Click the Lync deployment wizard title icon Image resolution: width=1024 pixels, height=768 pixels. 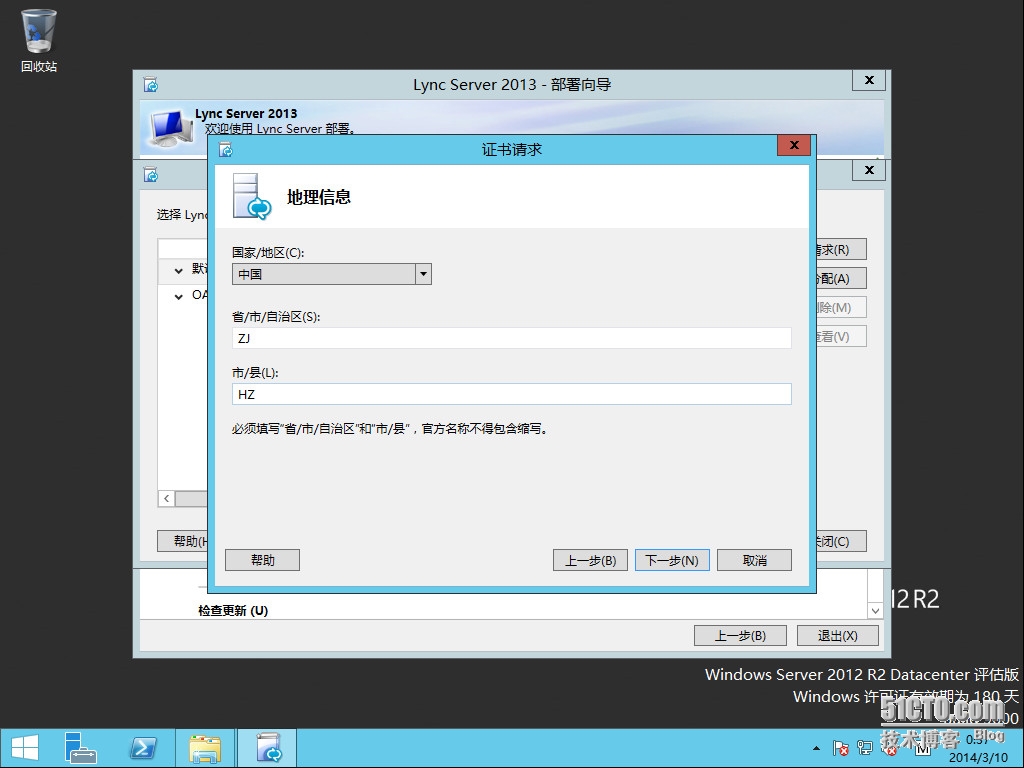point(151,84)
